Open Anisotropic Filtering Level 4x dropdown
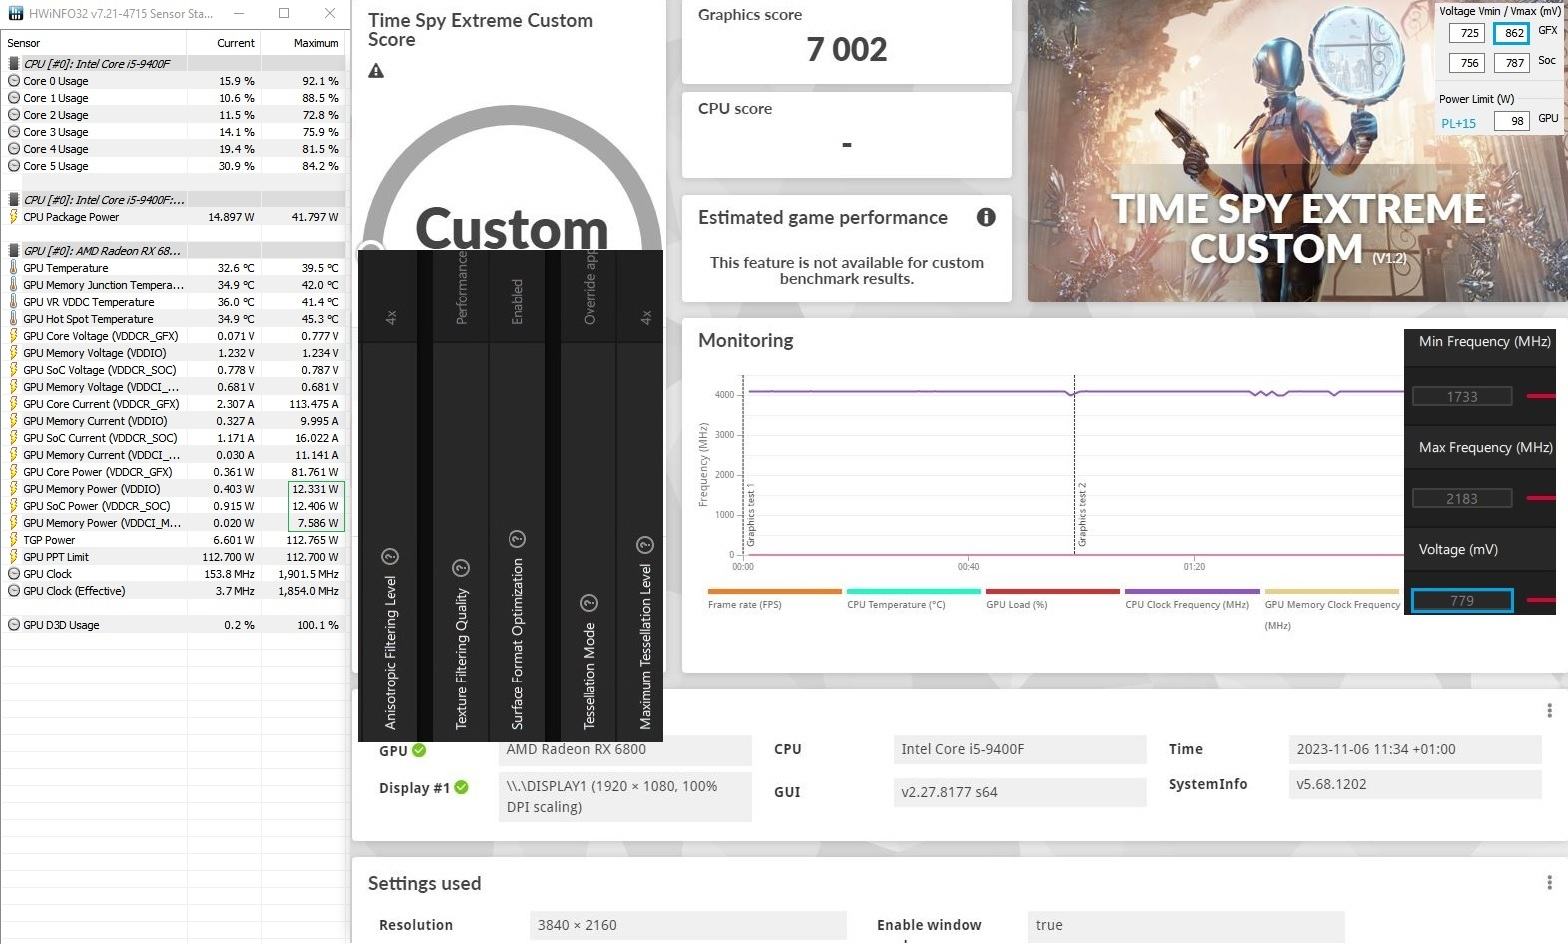1568x944 pixels. coord(391,317)
